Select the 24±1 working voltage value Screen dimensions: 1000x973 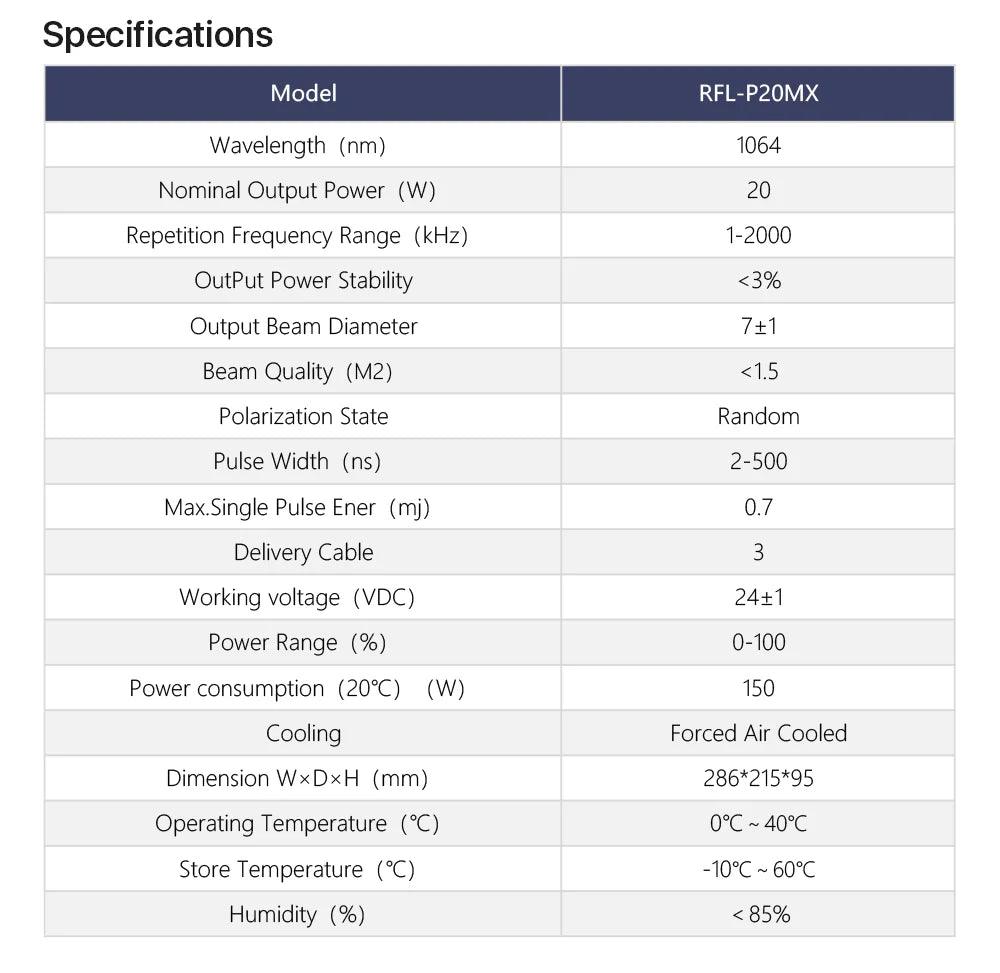pos(758,597)
